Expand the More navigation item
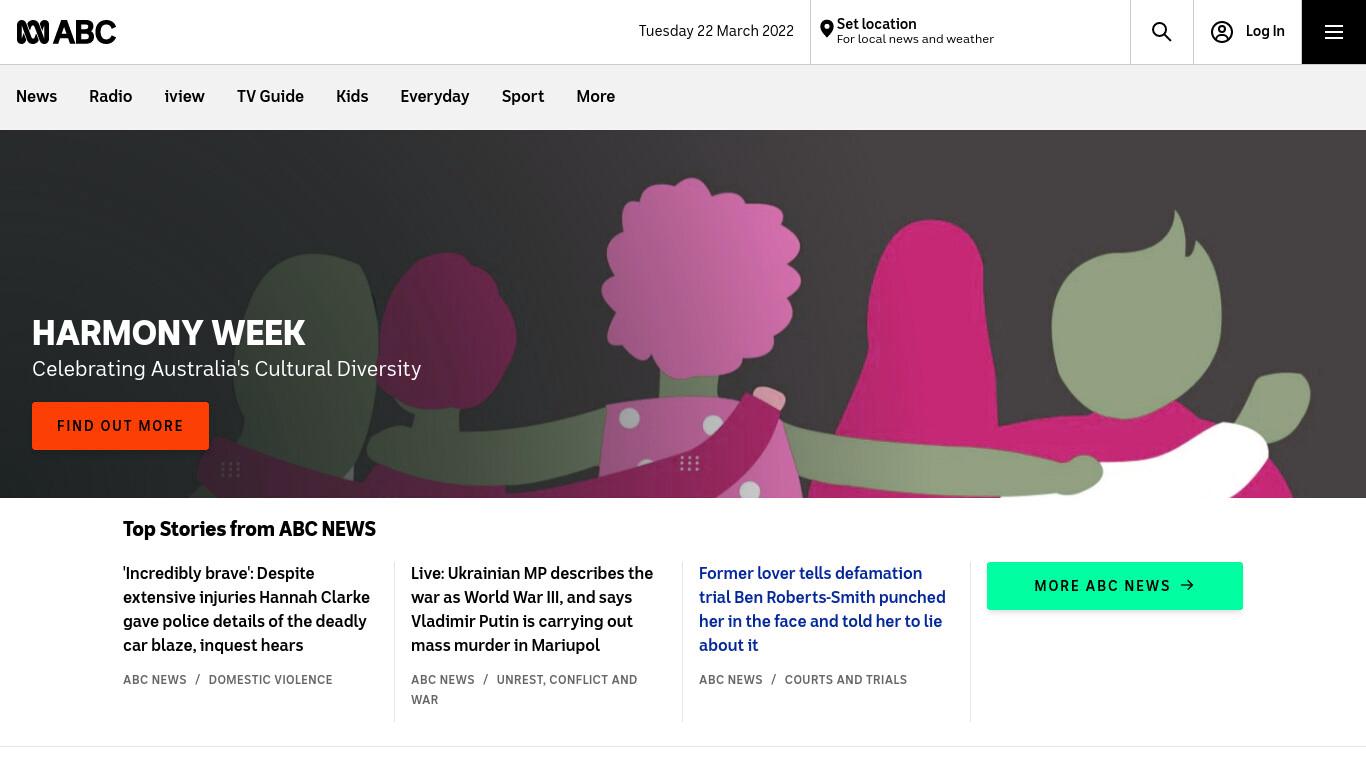1366x768 pixels. (x=595, y=97)
